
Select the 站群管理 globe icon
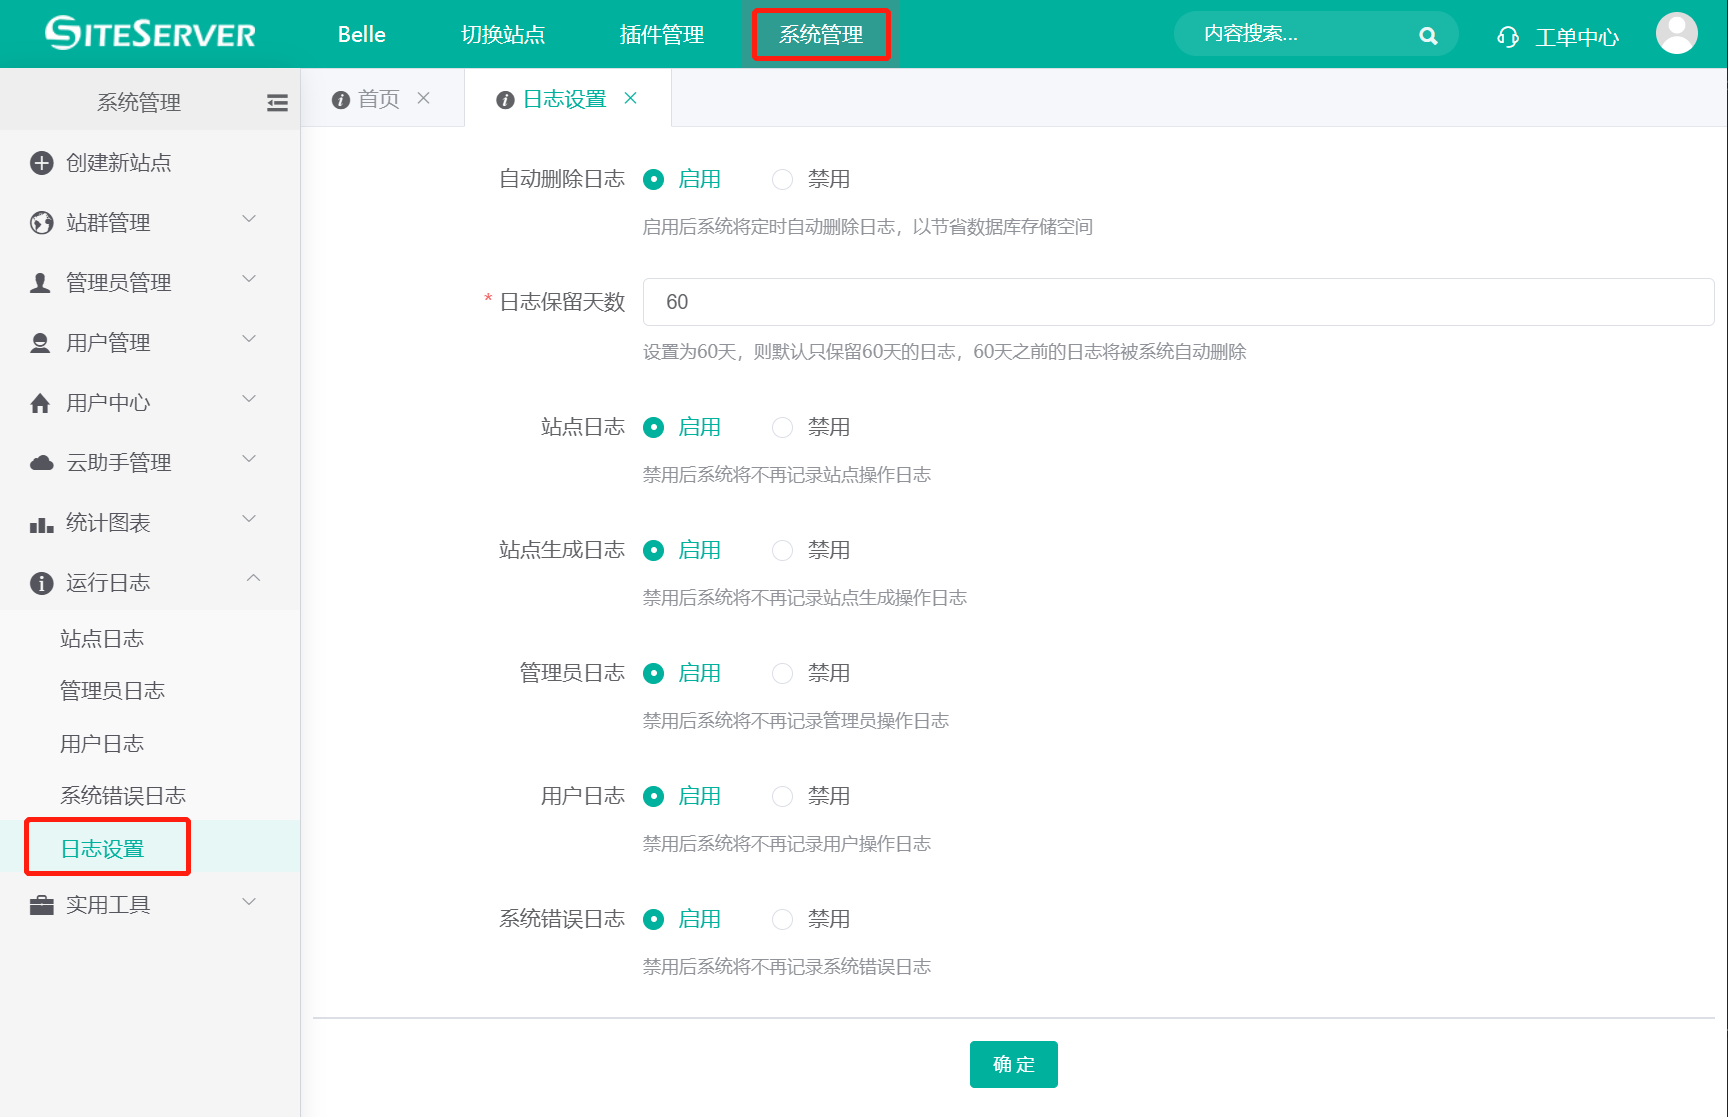[x=41, y=222]
